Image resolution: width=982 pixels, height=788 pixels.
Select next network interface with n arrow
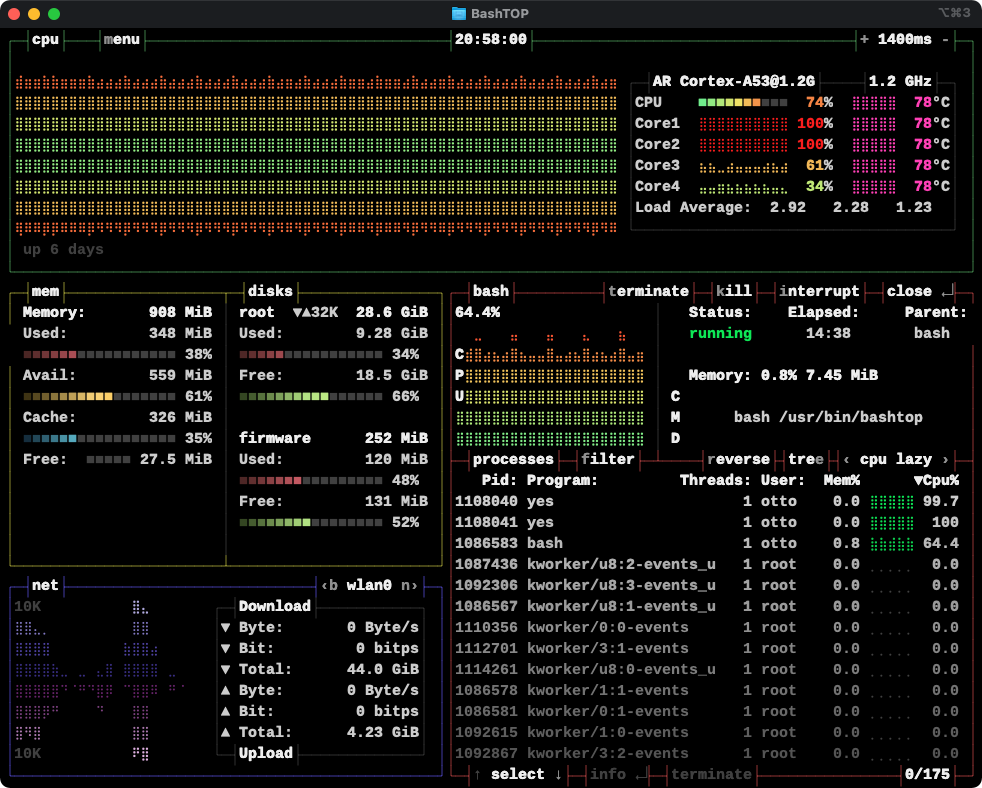point(410,586)
